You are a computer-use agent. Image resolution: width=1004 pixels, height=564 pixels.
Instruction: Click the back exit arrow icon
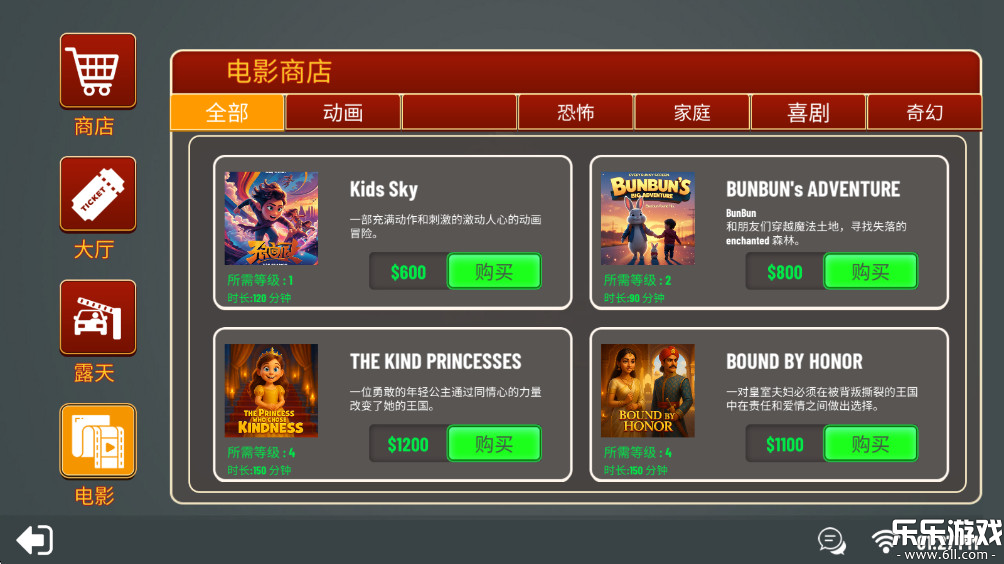tap(35, 540)
